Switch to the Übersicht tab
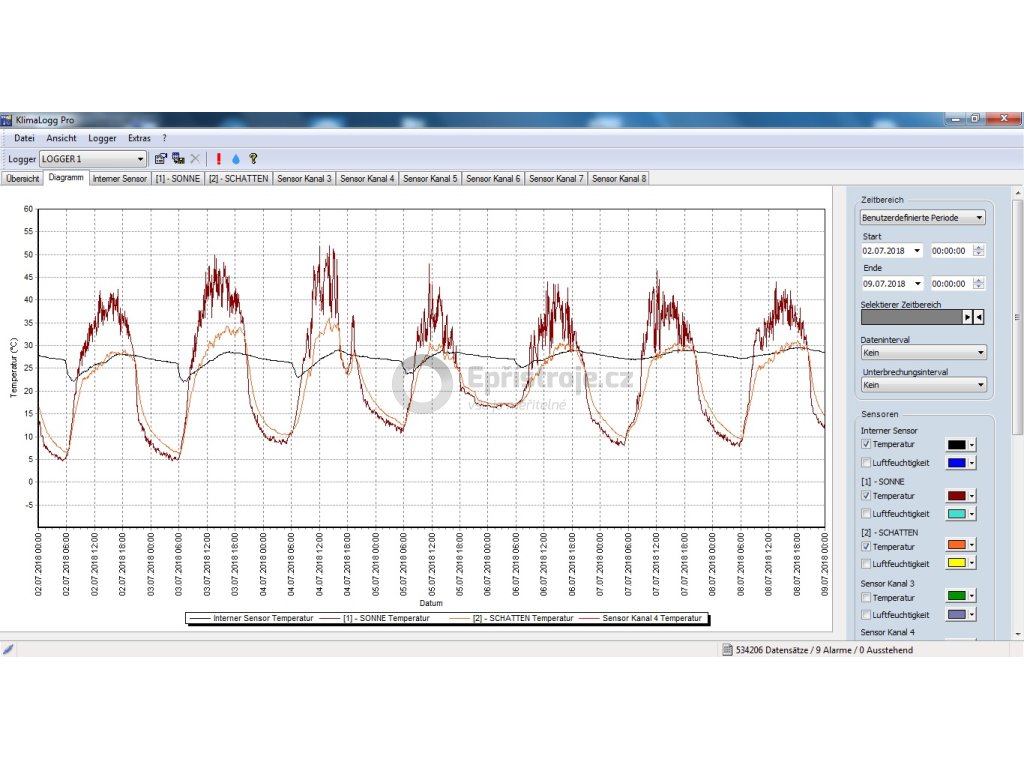1024x768 pixels. [x=22, y=179]
